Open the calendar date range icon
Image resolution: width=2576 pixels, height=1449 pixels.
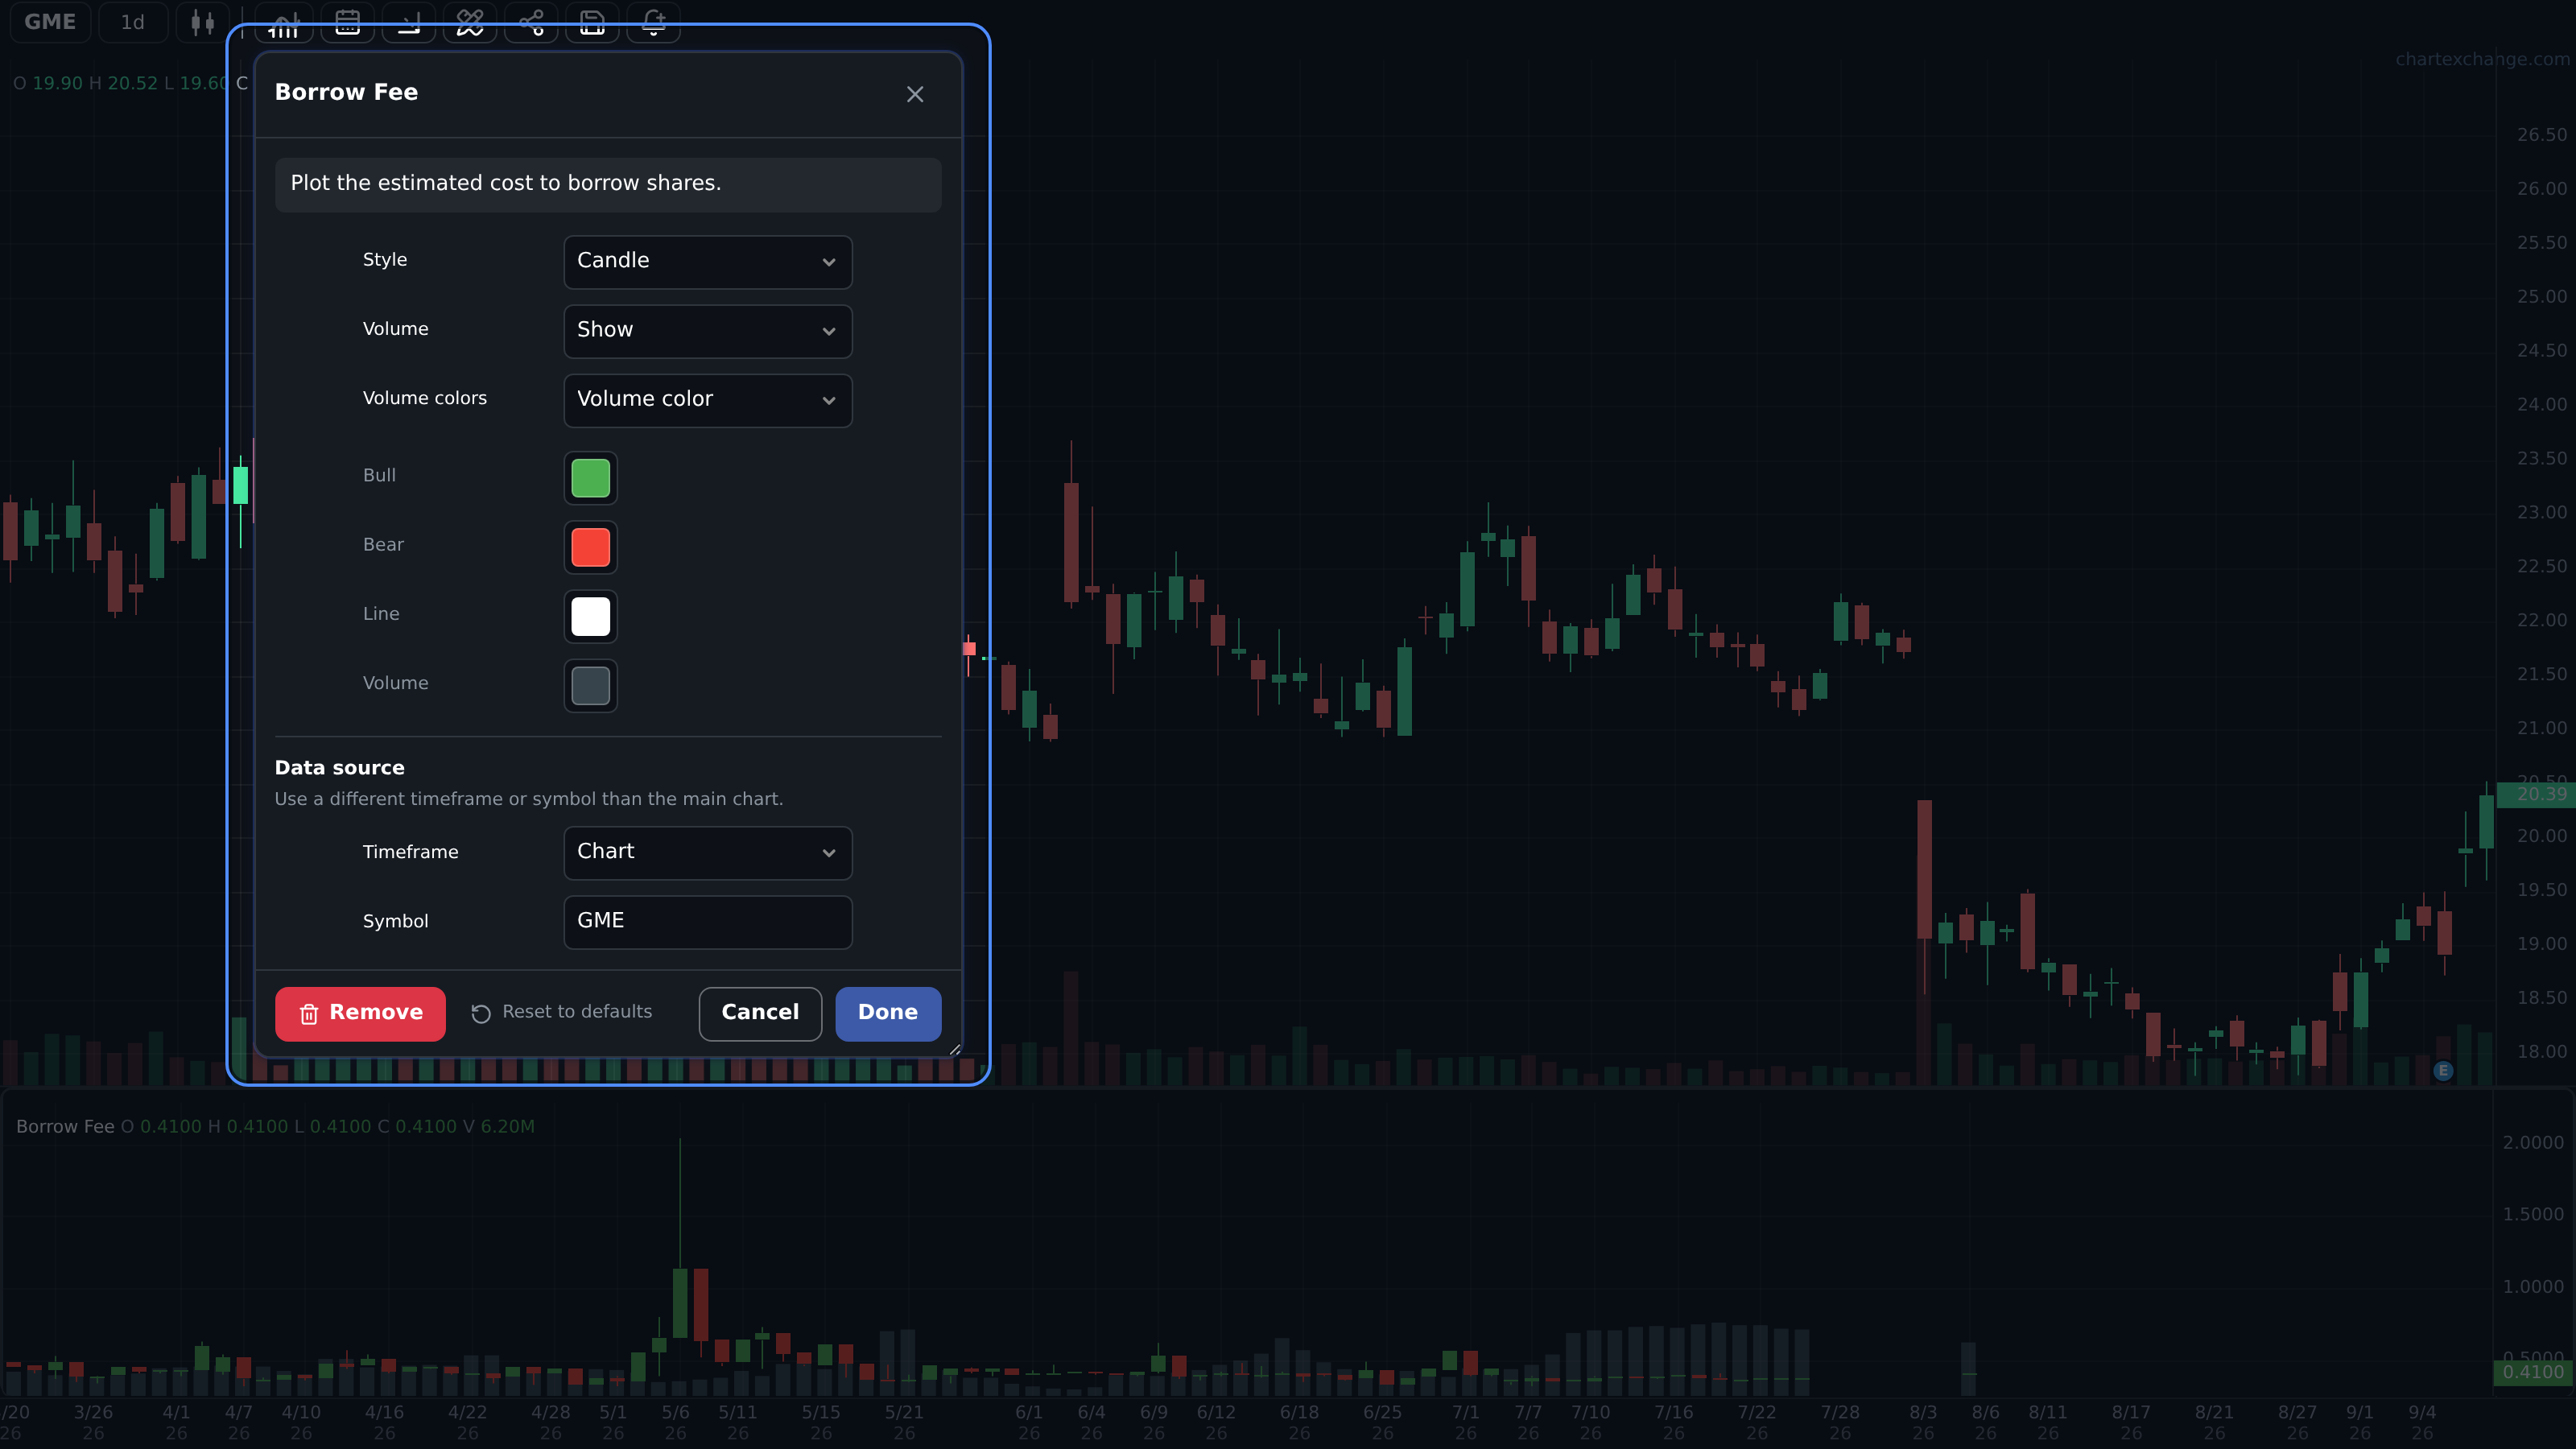pyautogui.click(x=347, y=22)
